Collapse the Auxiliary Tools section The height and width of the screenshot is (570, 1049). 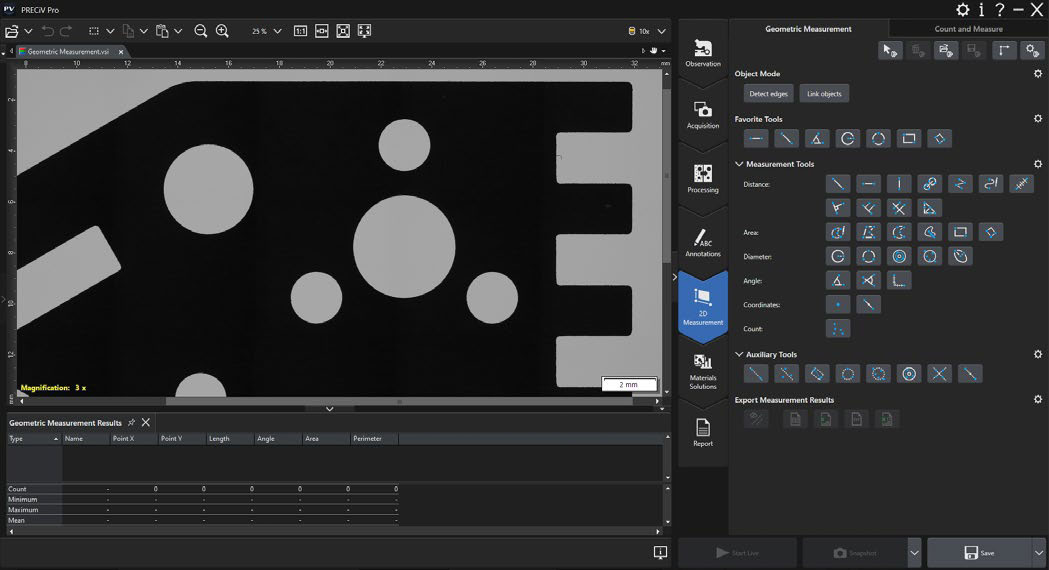(739, 355)
